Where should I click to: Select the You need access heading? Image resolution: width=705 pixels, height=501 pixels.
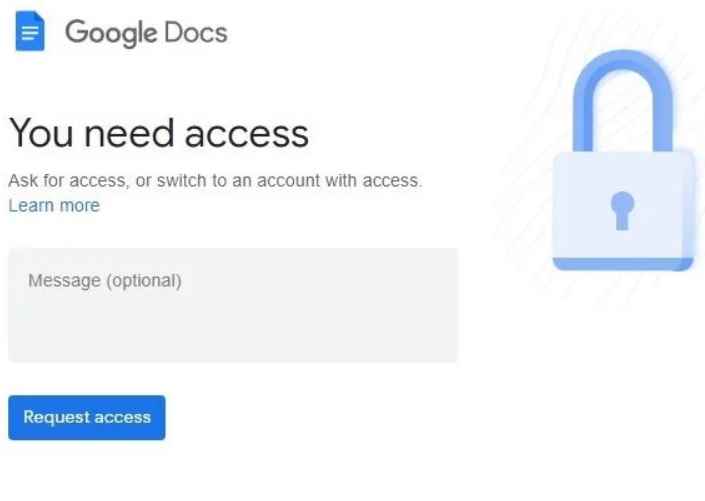(159, 133)
